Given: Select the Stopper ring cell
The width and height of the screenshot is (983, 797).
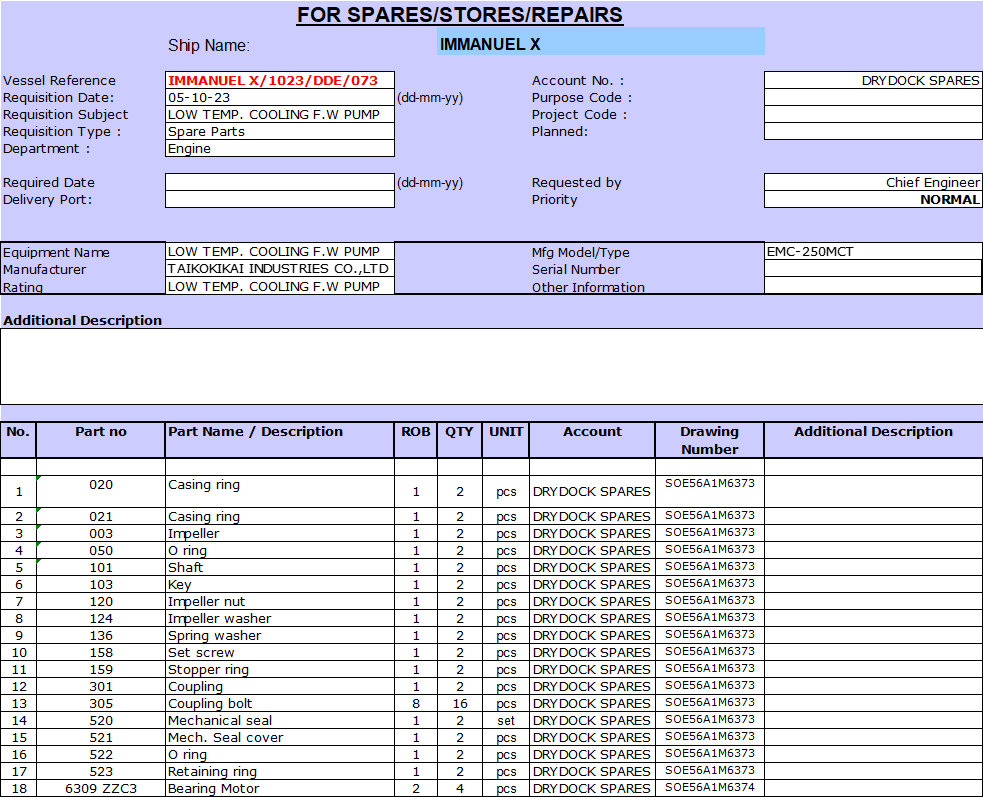Looking at the screenshot, I should click(280, 669).
